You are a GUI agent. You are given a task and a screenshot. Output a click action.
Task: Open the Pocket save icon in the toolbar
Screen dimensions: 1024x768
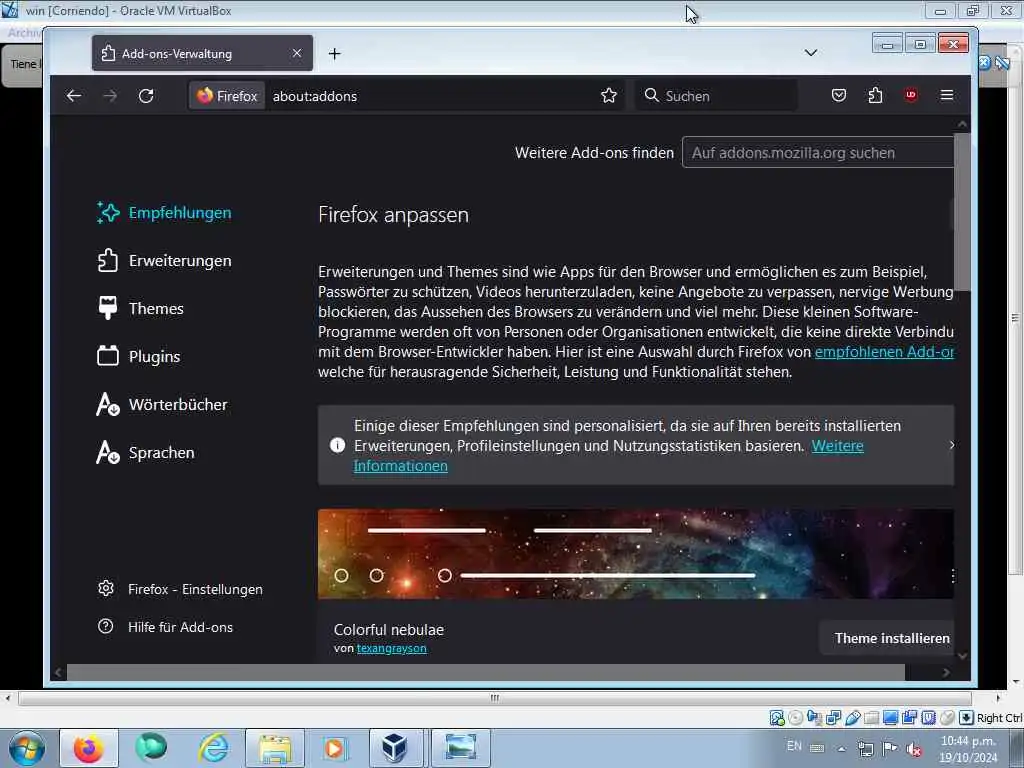tap(839, 96)
